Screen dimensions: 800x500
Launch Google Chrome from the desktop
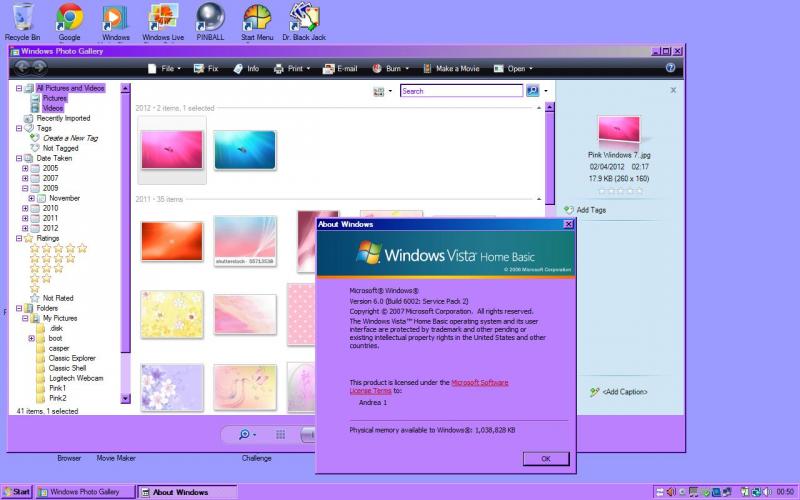[69, 21]
